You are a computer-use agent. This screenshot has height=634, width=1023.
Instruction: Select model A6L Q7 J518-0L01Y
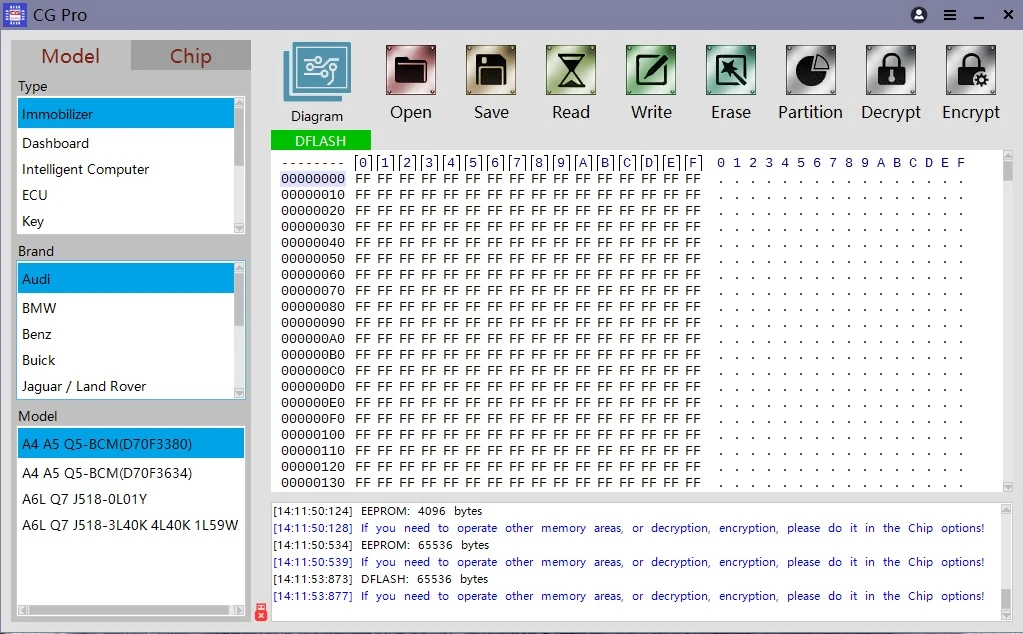[x=130, y=499]
